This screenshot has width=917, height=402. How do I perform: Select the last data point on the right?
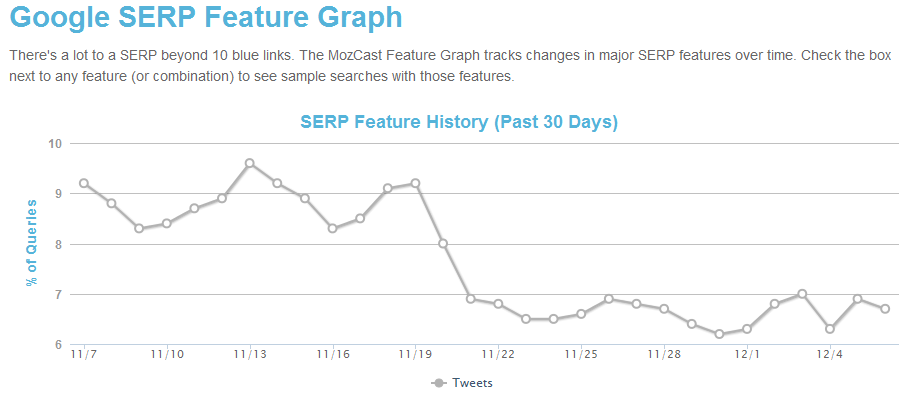(x=885, y=309)
